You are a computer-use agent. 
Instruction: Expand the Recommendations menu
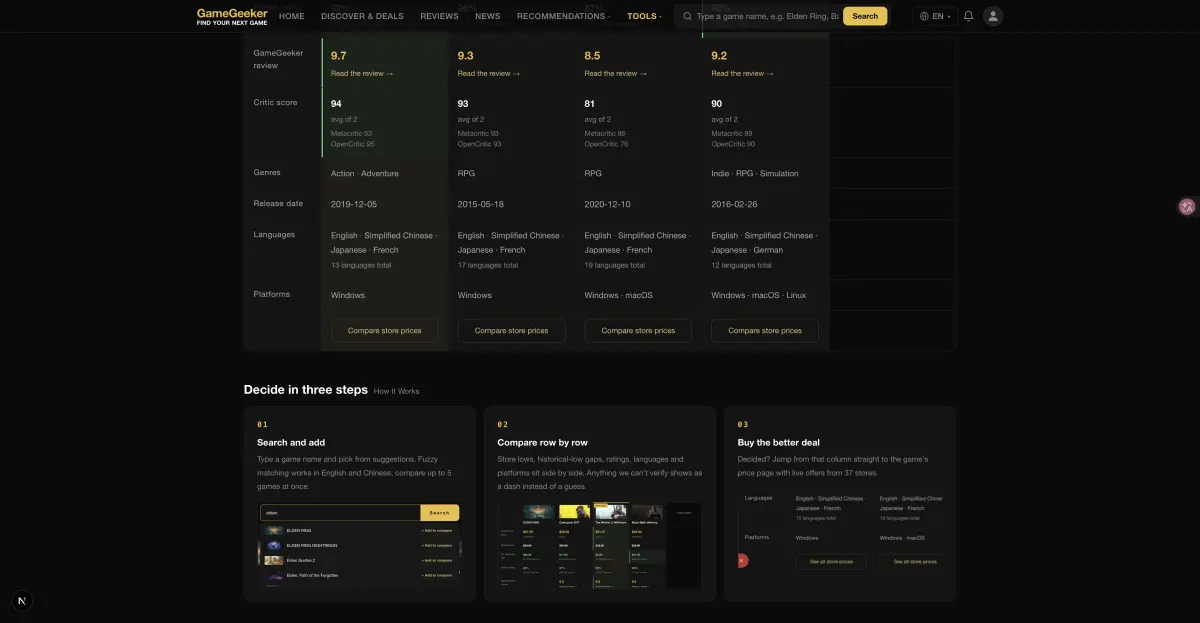click(x=564, y=16)
